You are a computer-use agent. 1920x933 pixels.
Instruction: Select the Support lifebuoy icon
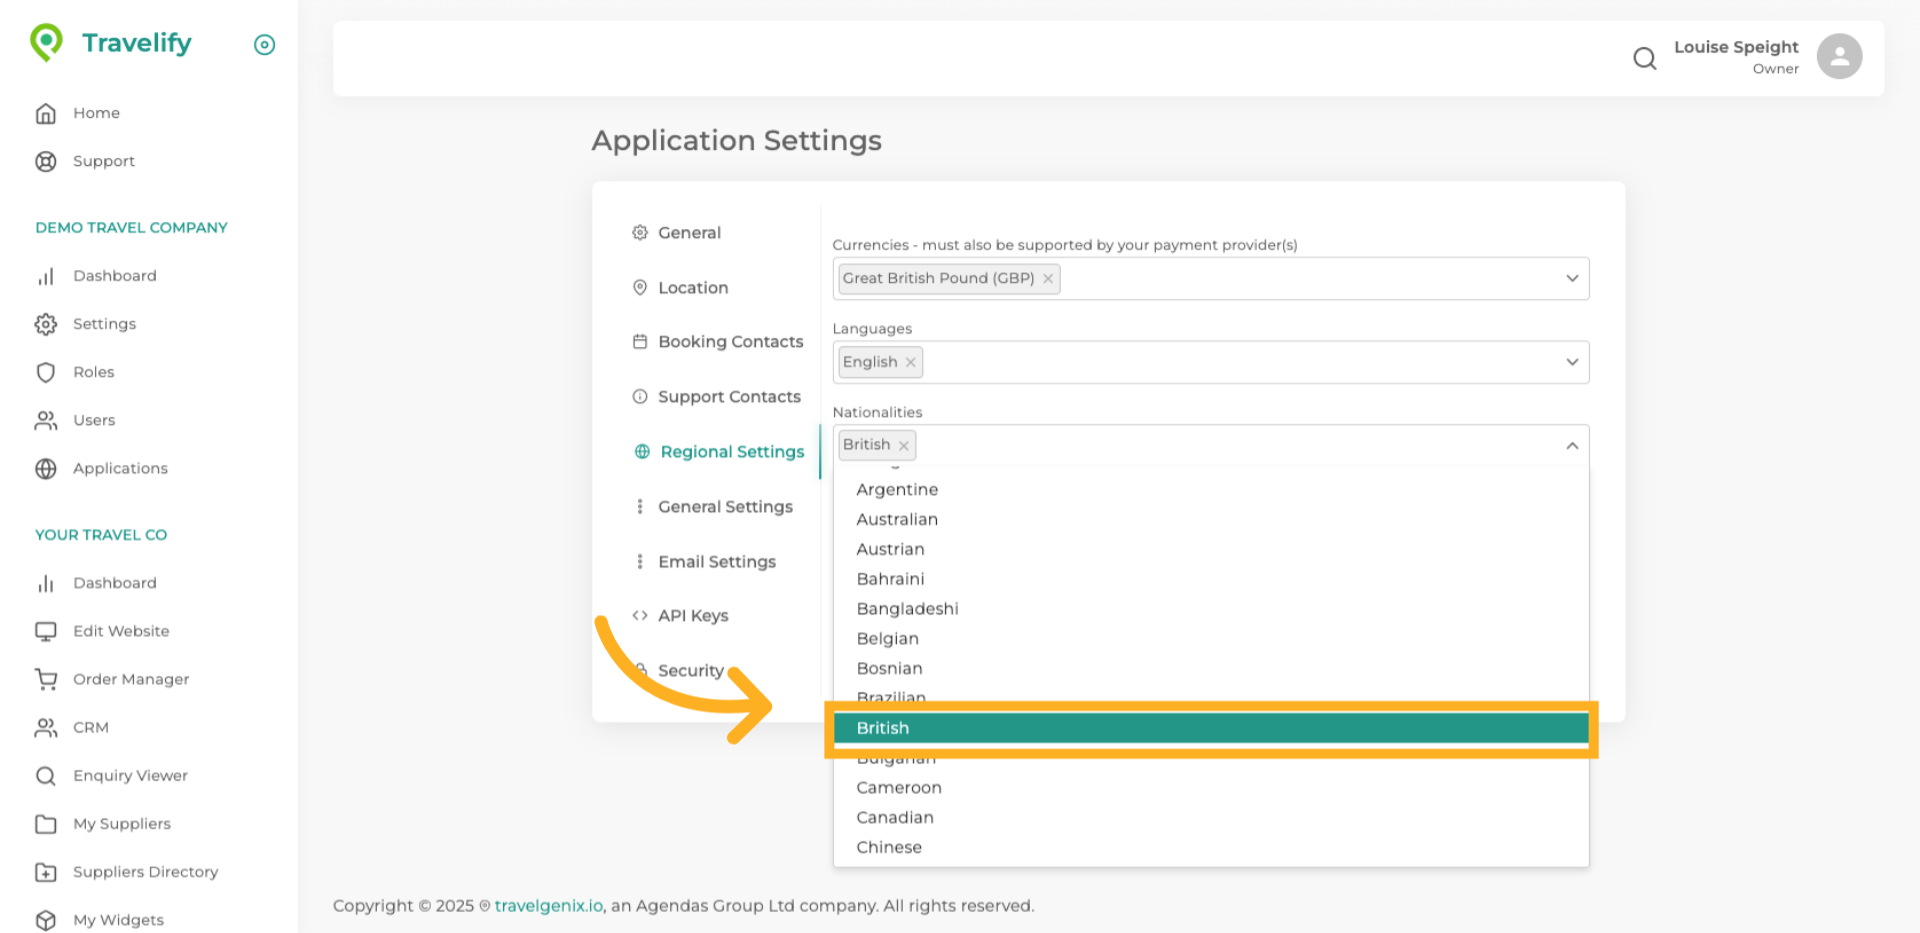click(x=46, y=161)
